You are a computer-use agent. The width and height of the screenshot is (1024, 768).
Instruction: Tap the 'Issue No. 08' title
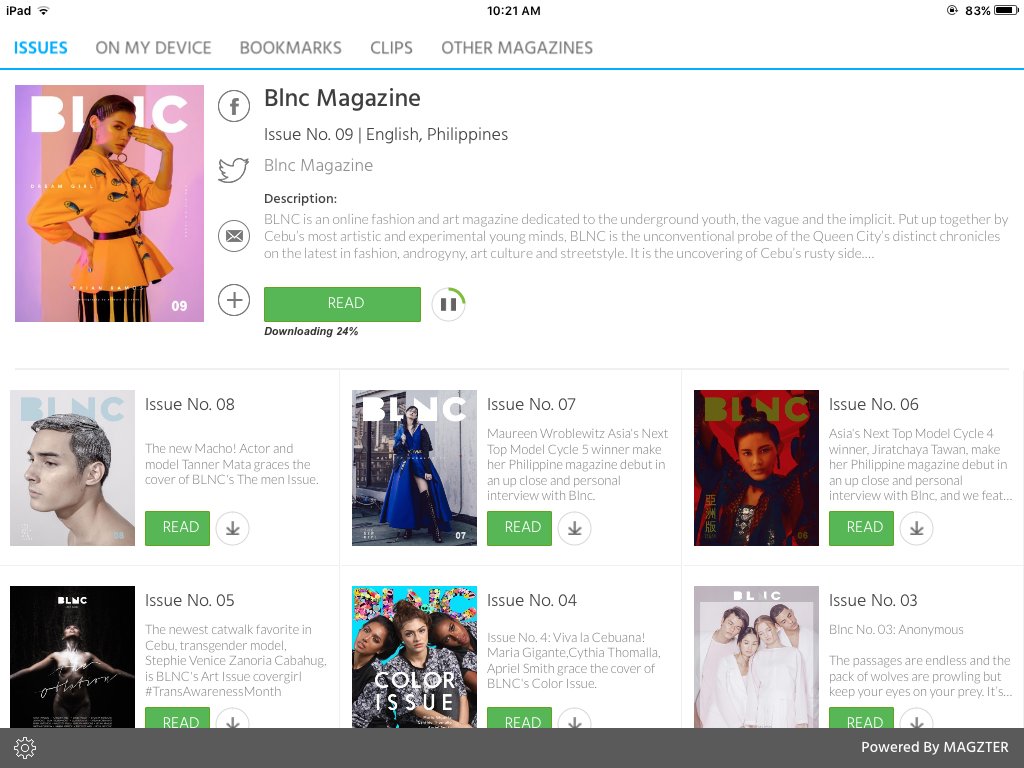point(189,404)
